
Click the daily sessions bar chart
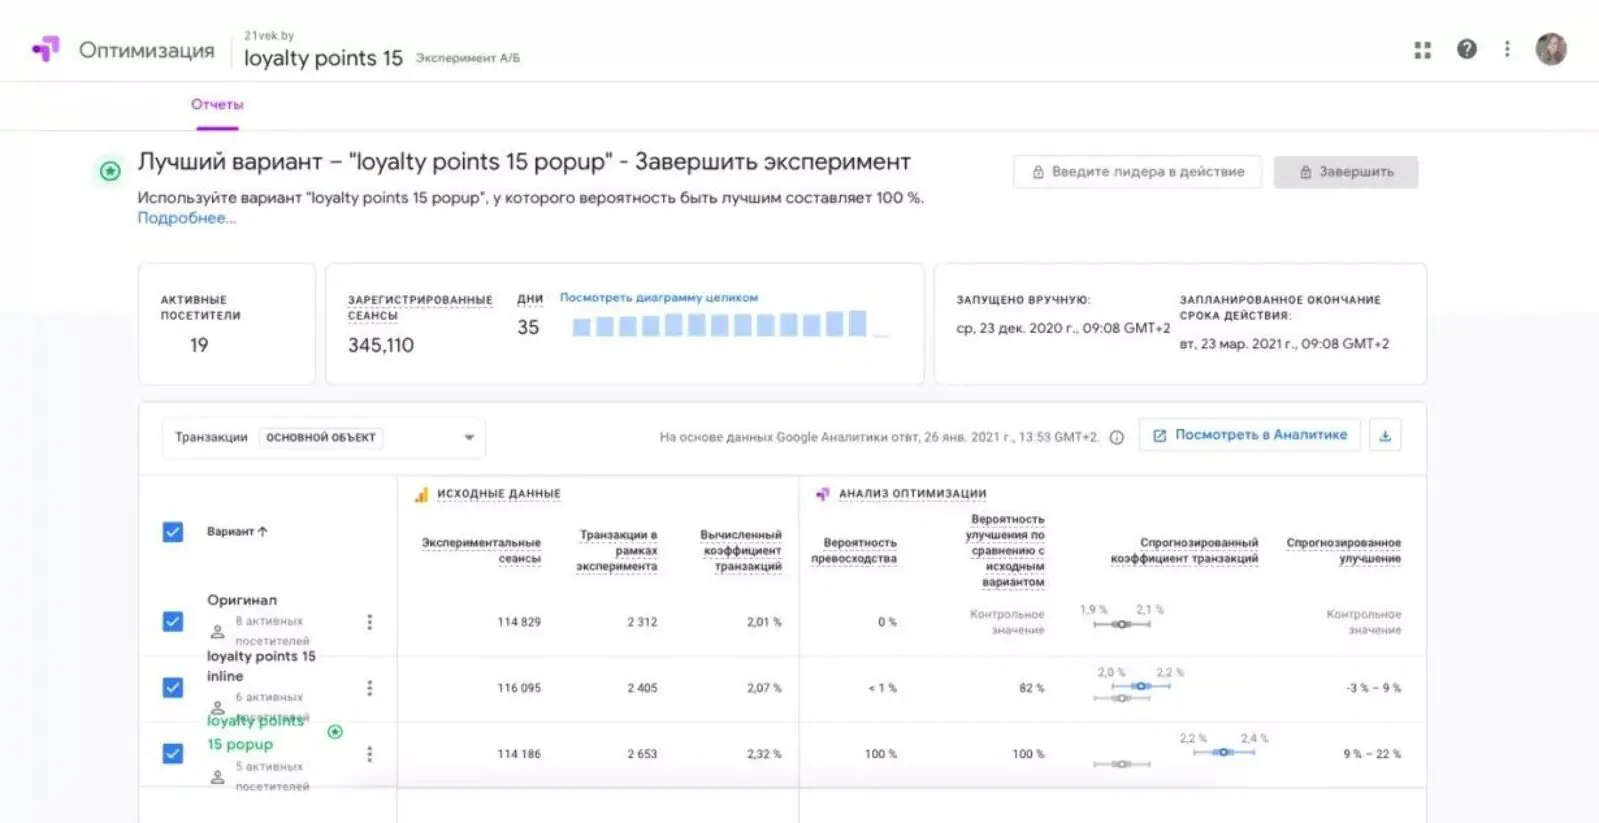729,325
